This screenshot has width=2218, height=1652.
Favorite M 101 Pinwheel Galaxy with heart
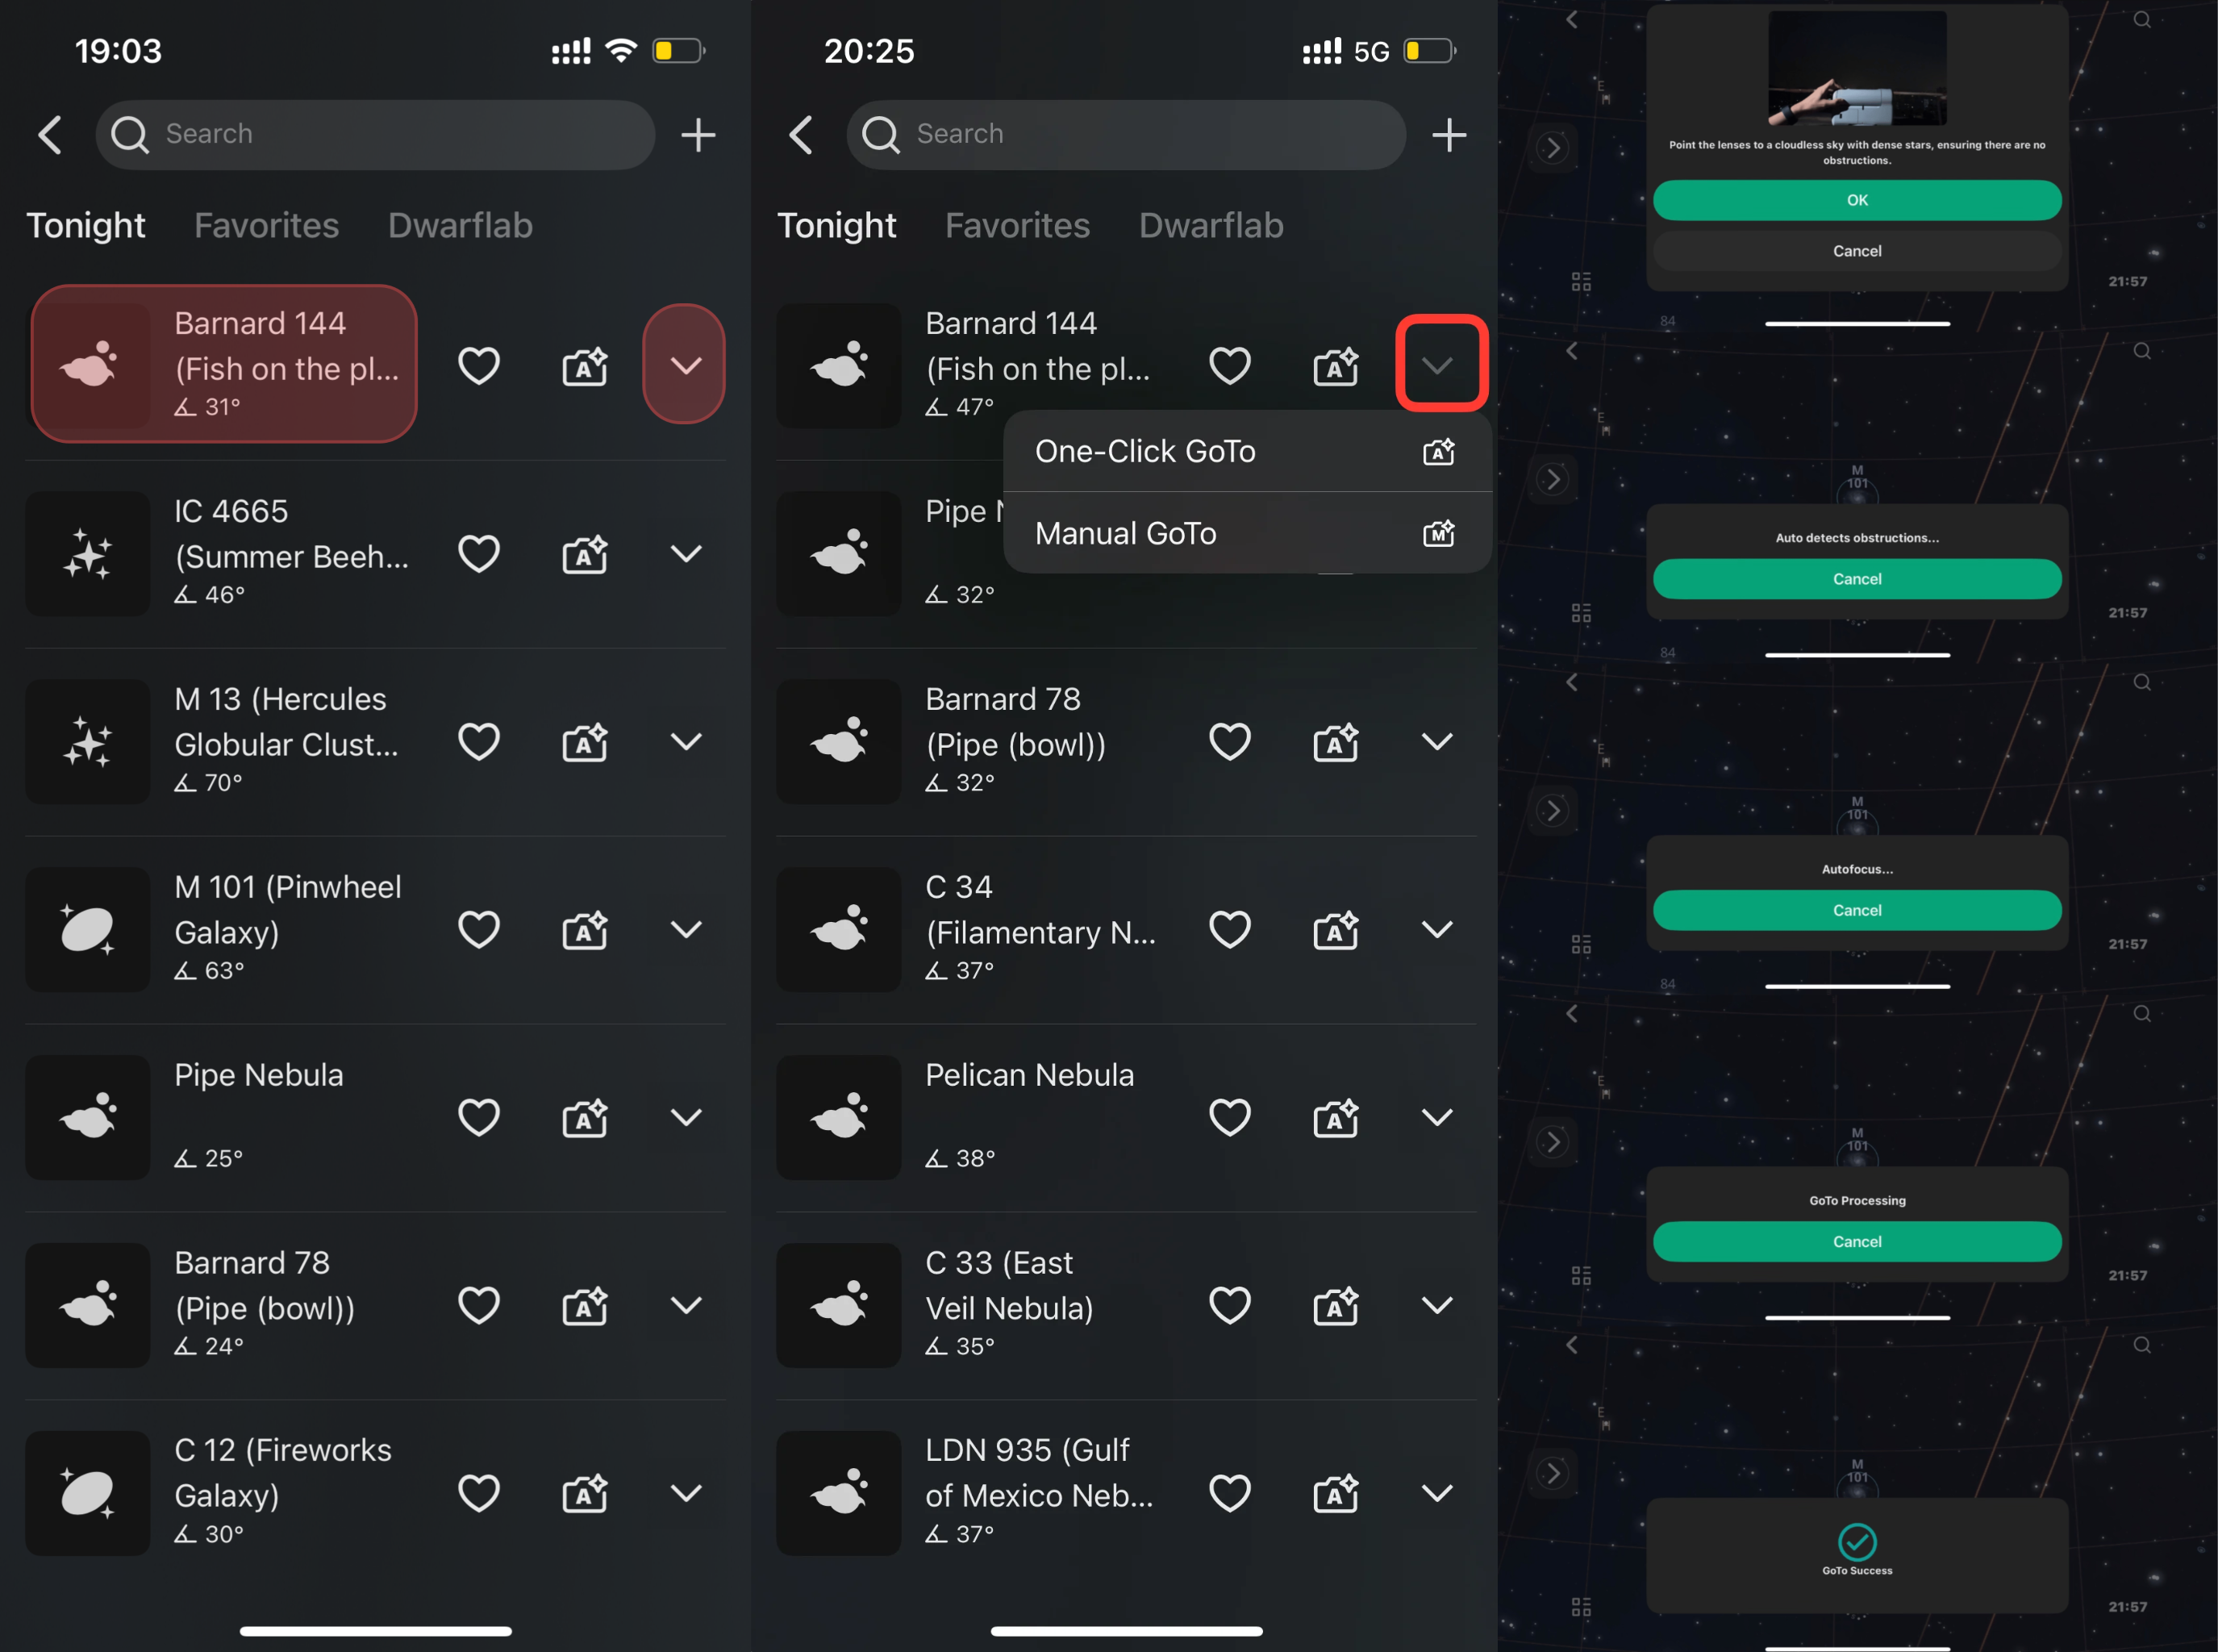point(479,930)
